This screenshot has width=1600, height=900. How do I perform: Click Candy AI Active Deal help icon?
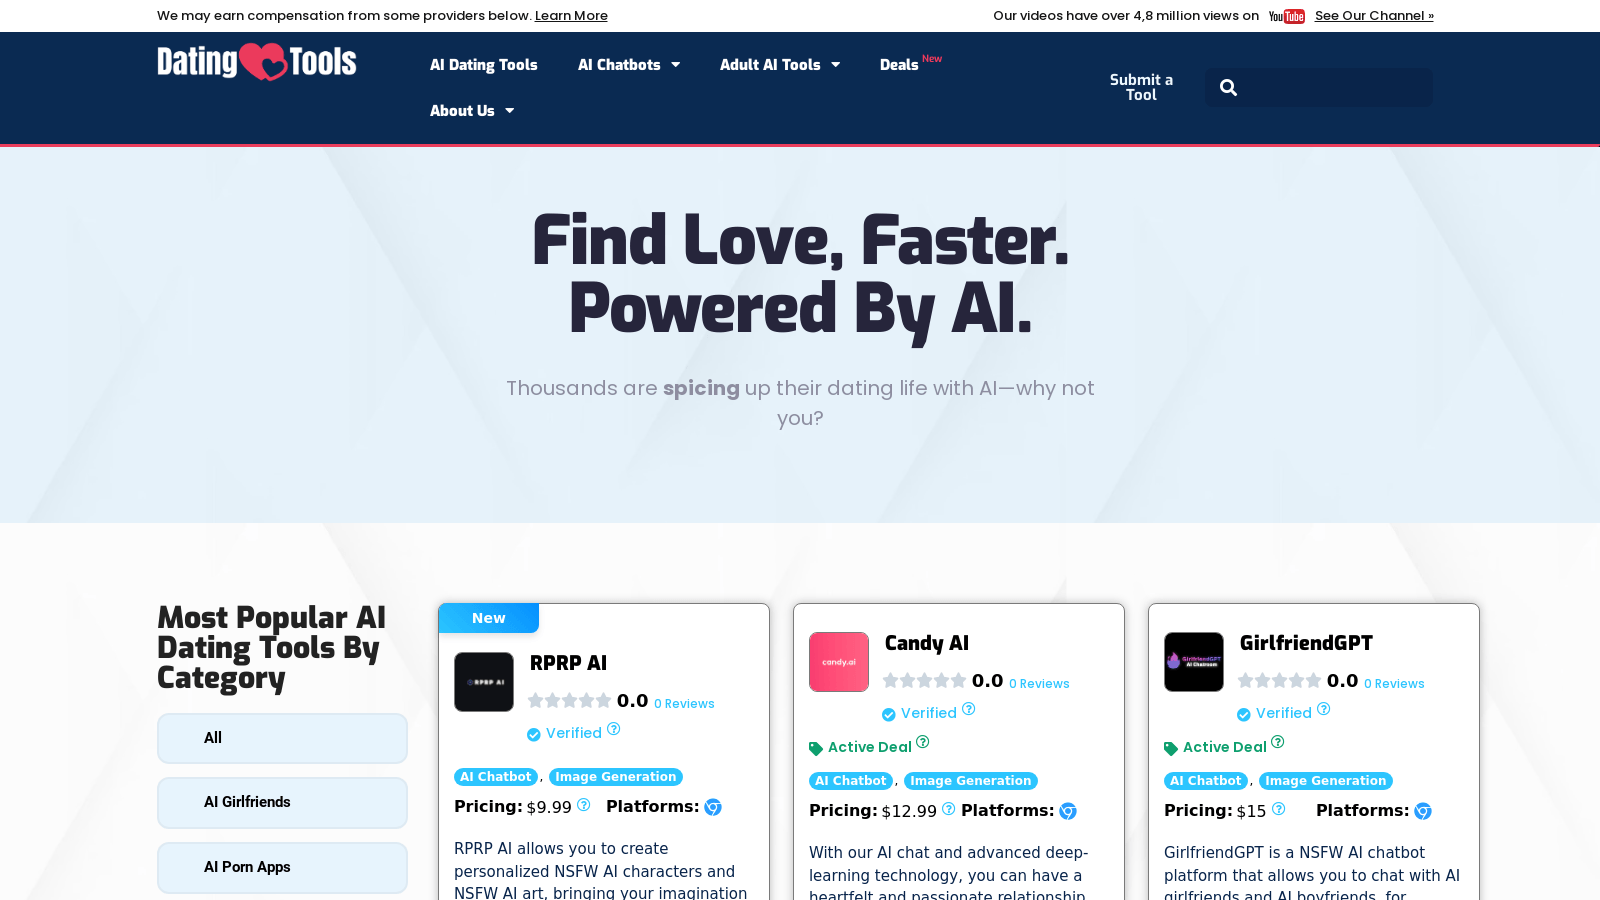(923, 742)
